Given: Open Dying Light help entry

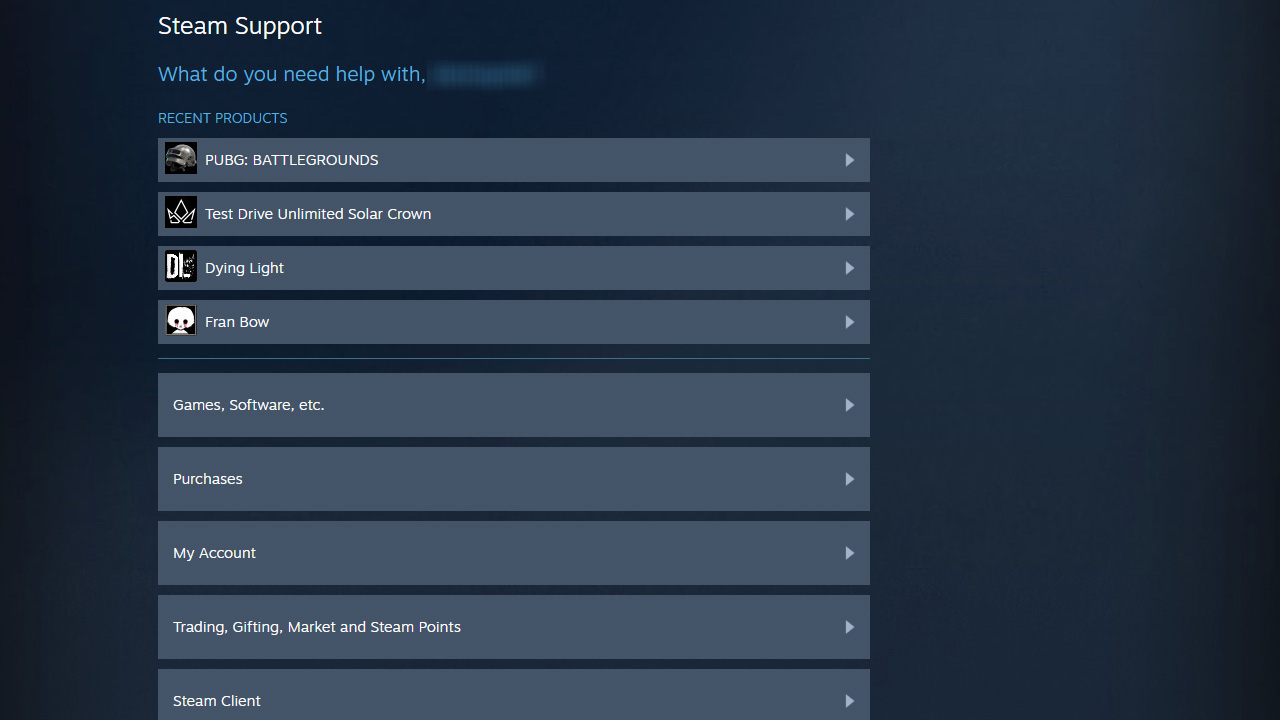Looking at the screenshot, I should [x=244, y=268].
